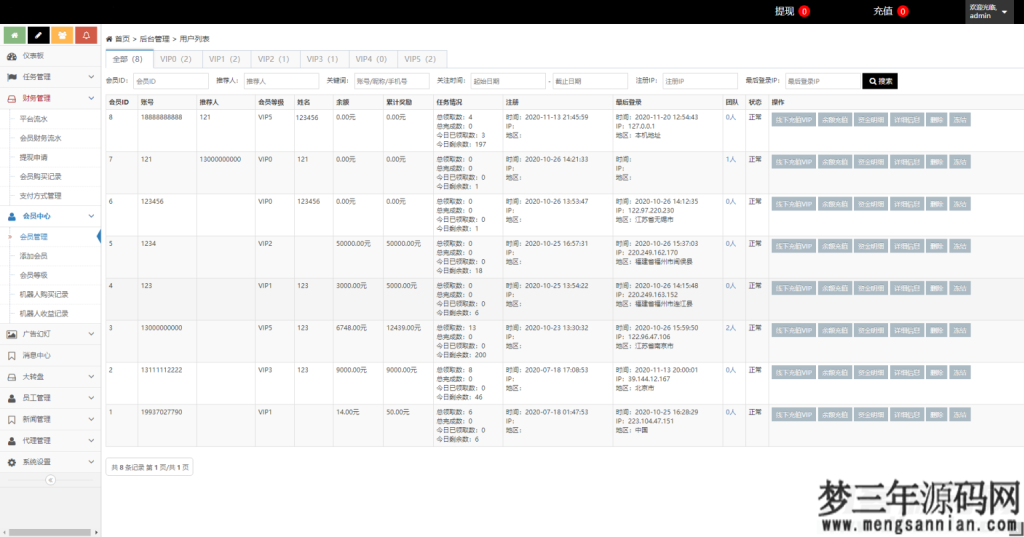This screenshot has width=1024, height=537.
Task: Click 资金明细 for account 13111112222
Action: (x=871, y=373)
